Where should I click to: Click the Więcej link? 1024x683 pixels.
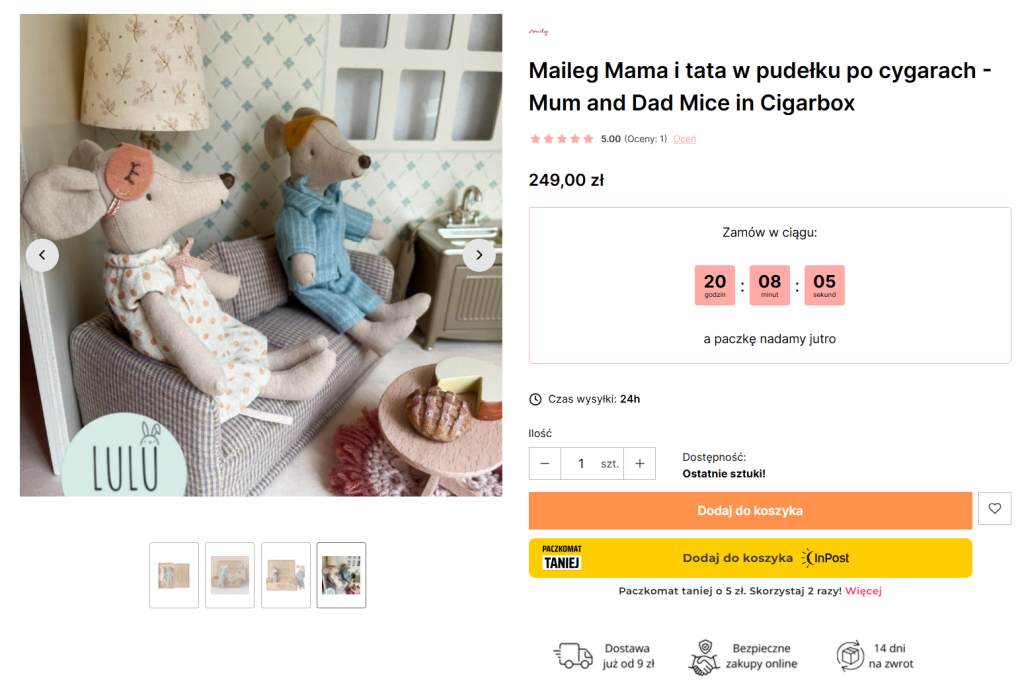(x=863, y=591)
